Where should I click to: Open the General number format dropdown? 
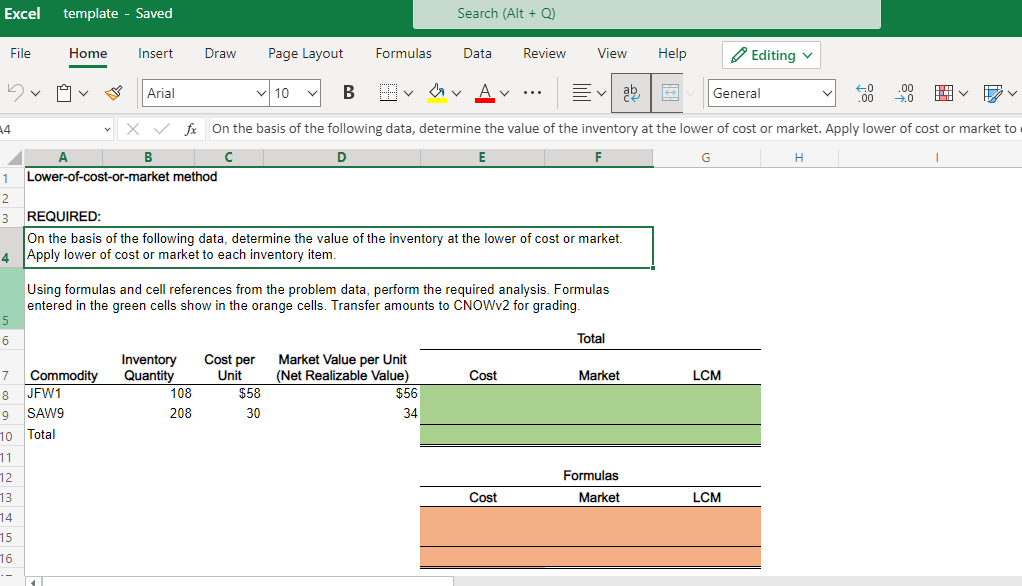point(771,93)
